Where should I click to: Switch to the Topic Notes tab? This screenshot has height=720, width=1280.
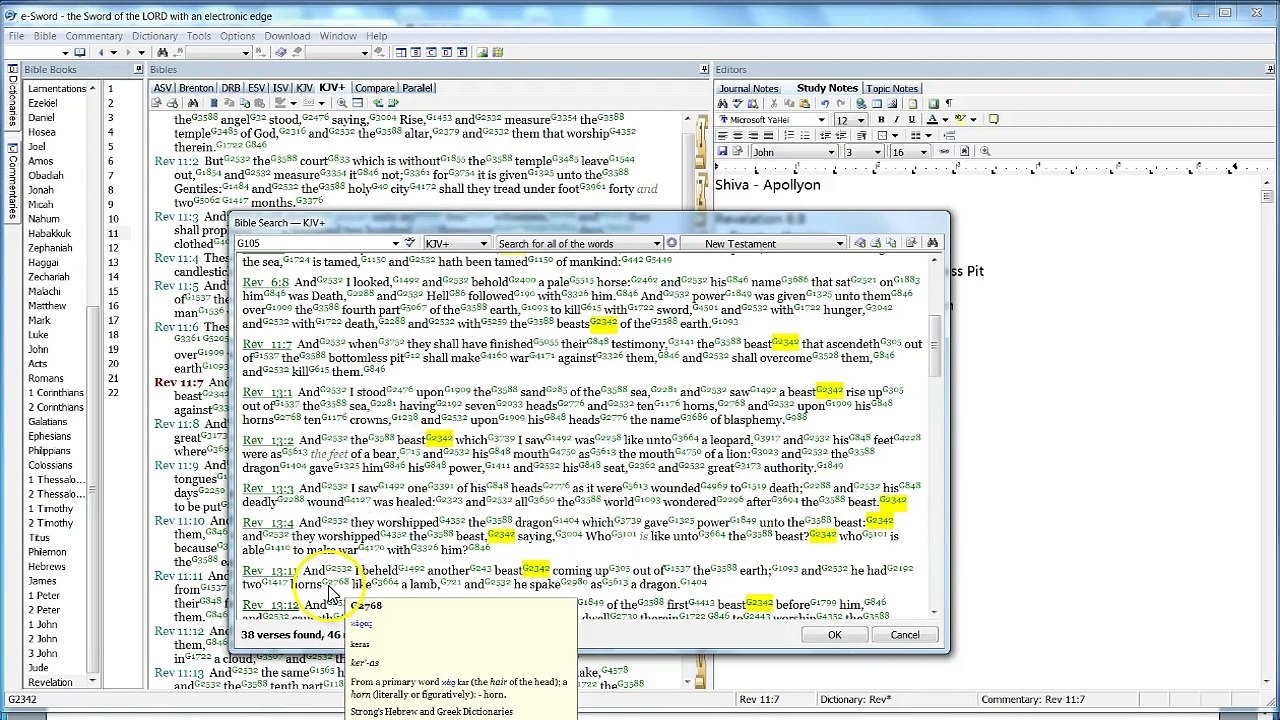[x=892, y=89]
